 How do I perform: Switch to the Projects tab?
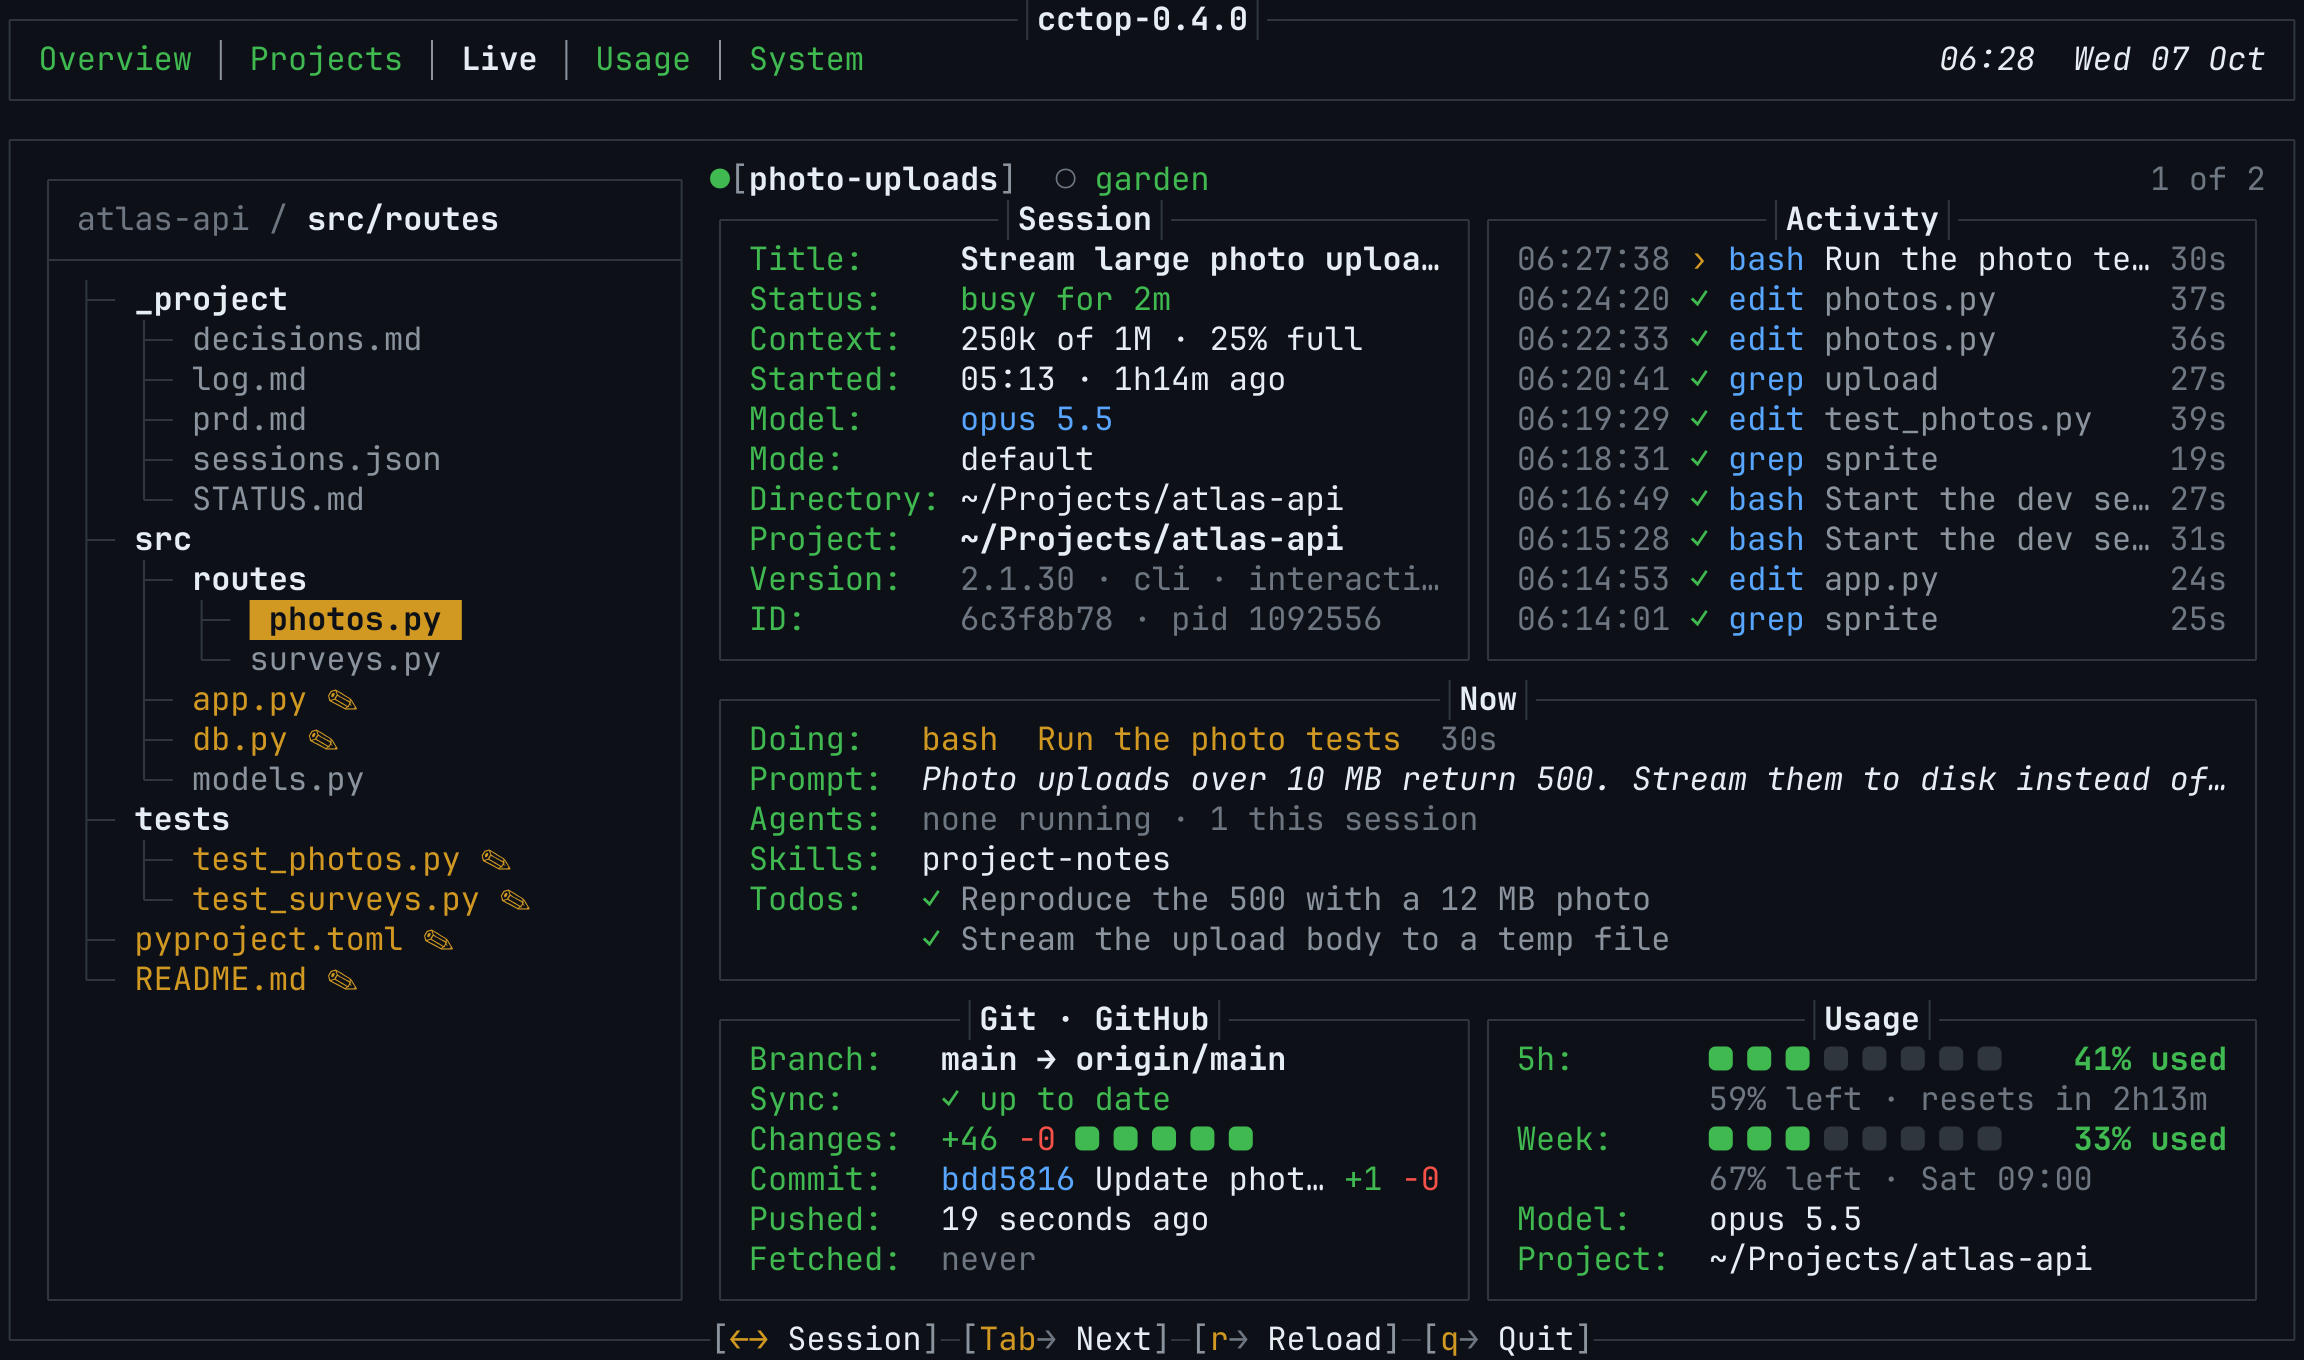326,59
